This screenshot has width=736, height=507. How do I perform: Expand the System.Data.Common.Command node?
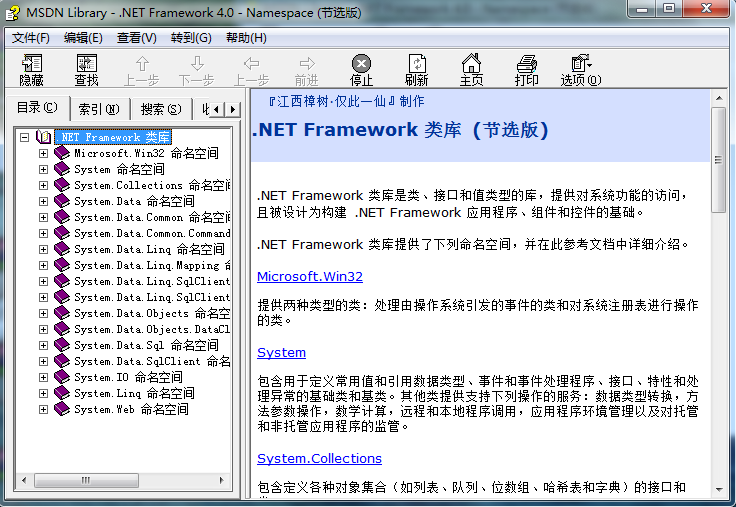(x=43, y=233)
